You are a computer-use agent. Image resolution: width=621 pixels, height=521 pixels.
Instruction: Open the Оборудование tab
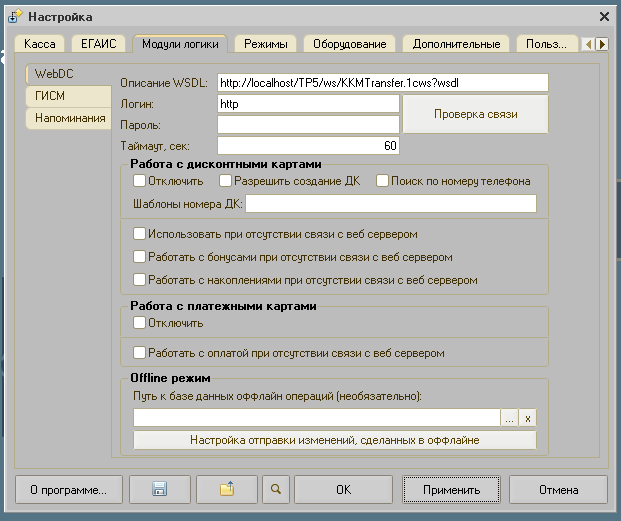pyautogui.click(x=349, y=44)
